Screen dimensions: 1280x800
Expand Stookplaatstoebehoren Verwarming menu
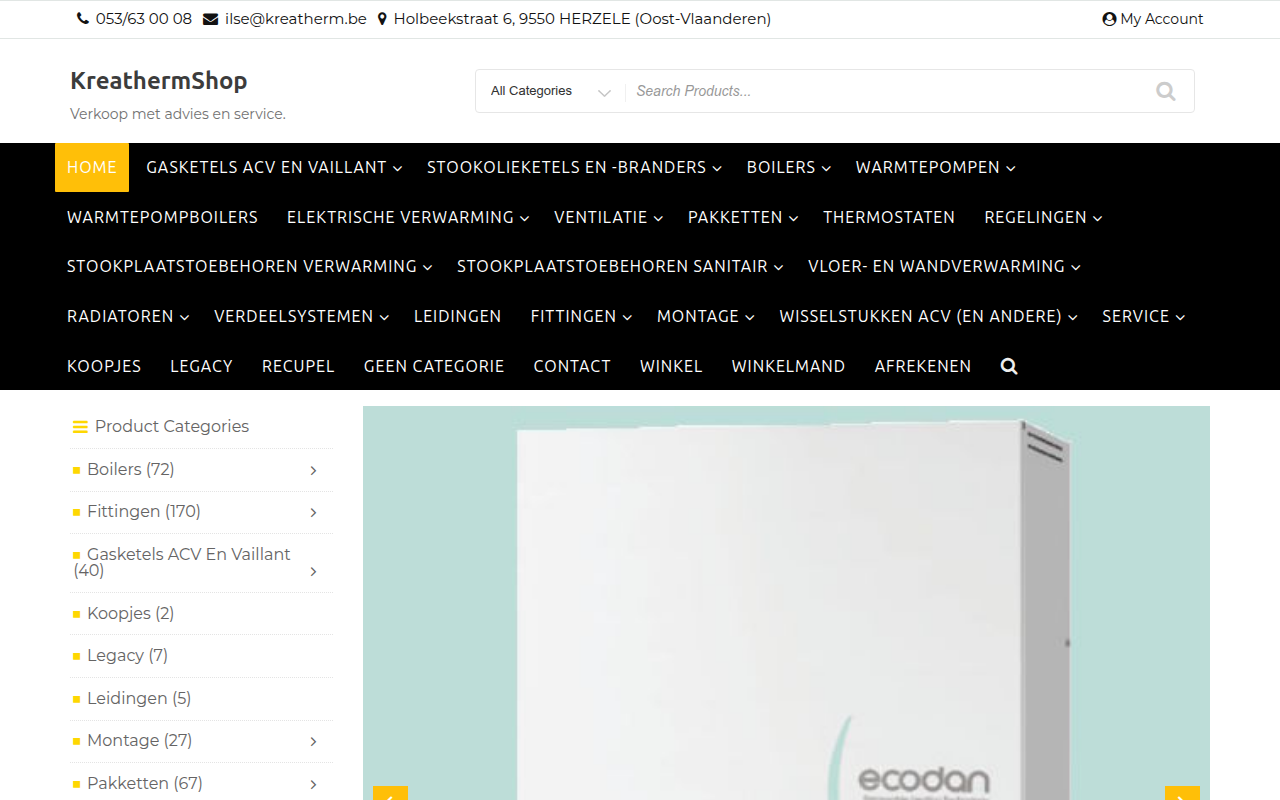(250, 266)
